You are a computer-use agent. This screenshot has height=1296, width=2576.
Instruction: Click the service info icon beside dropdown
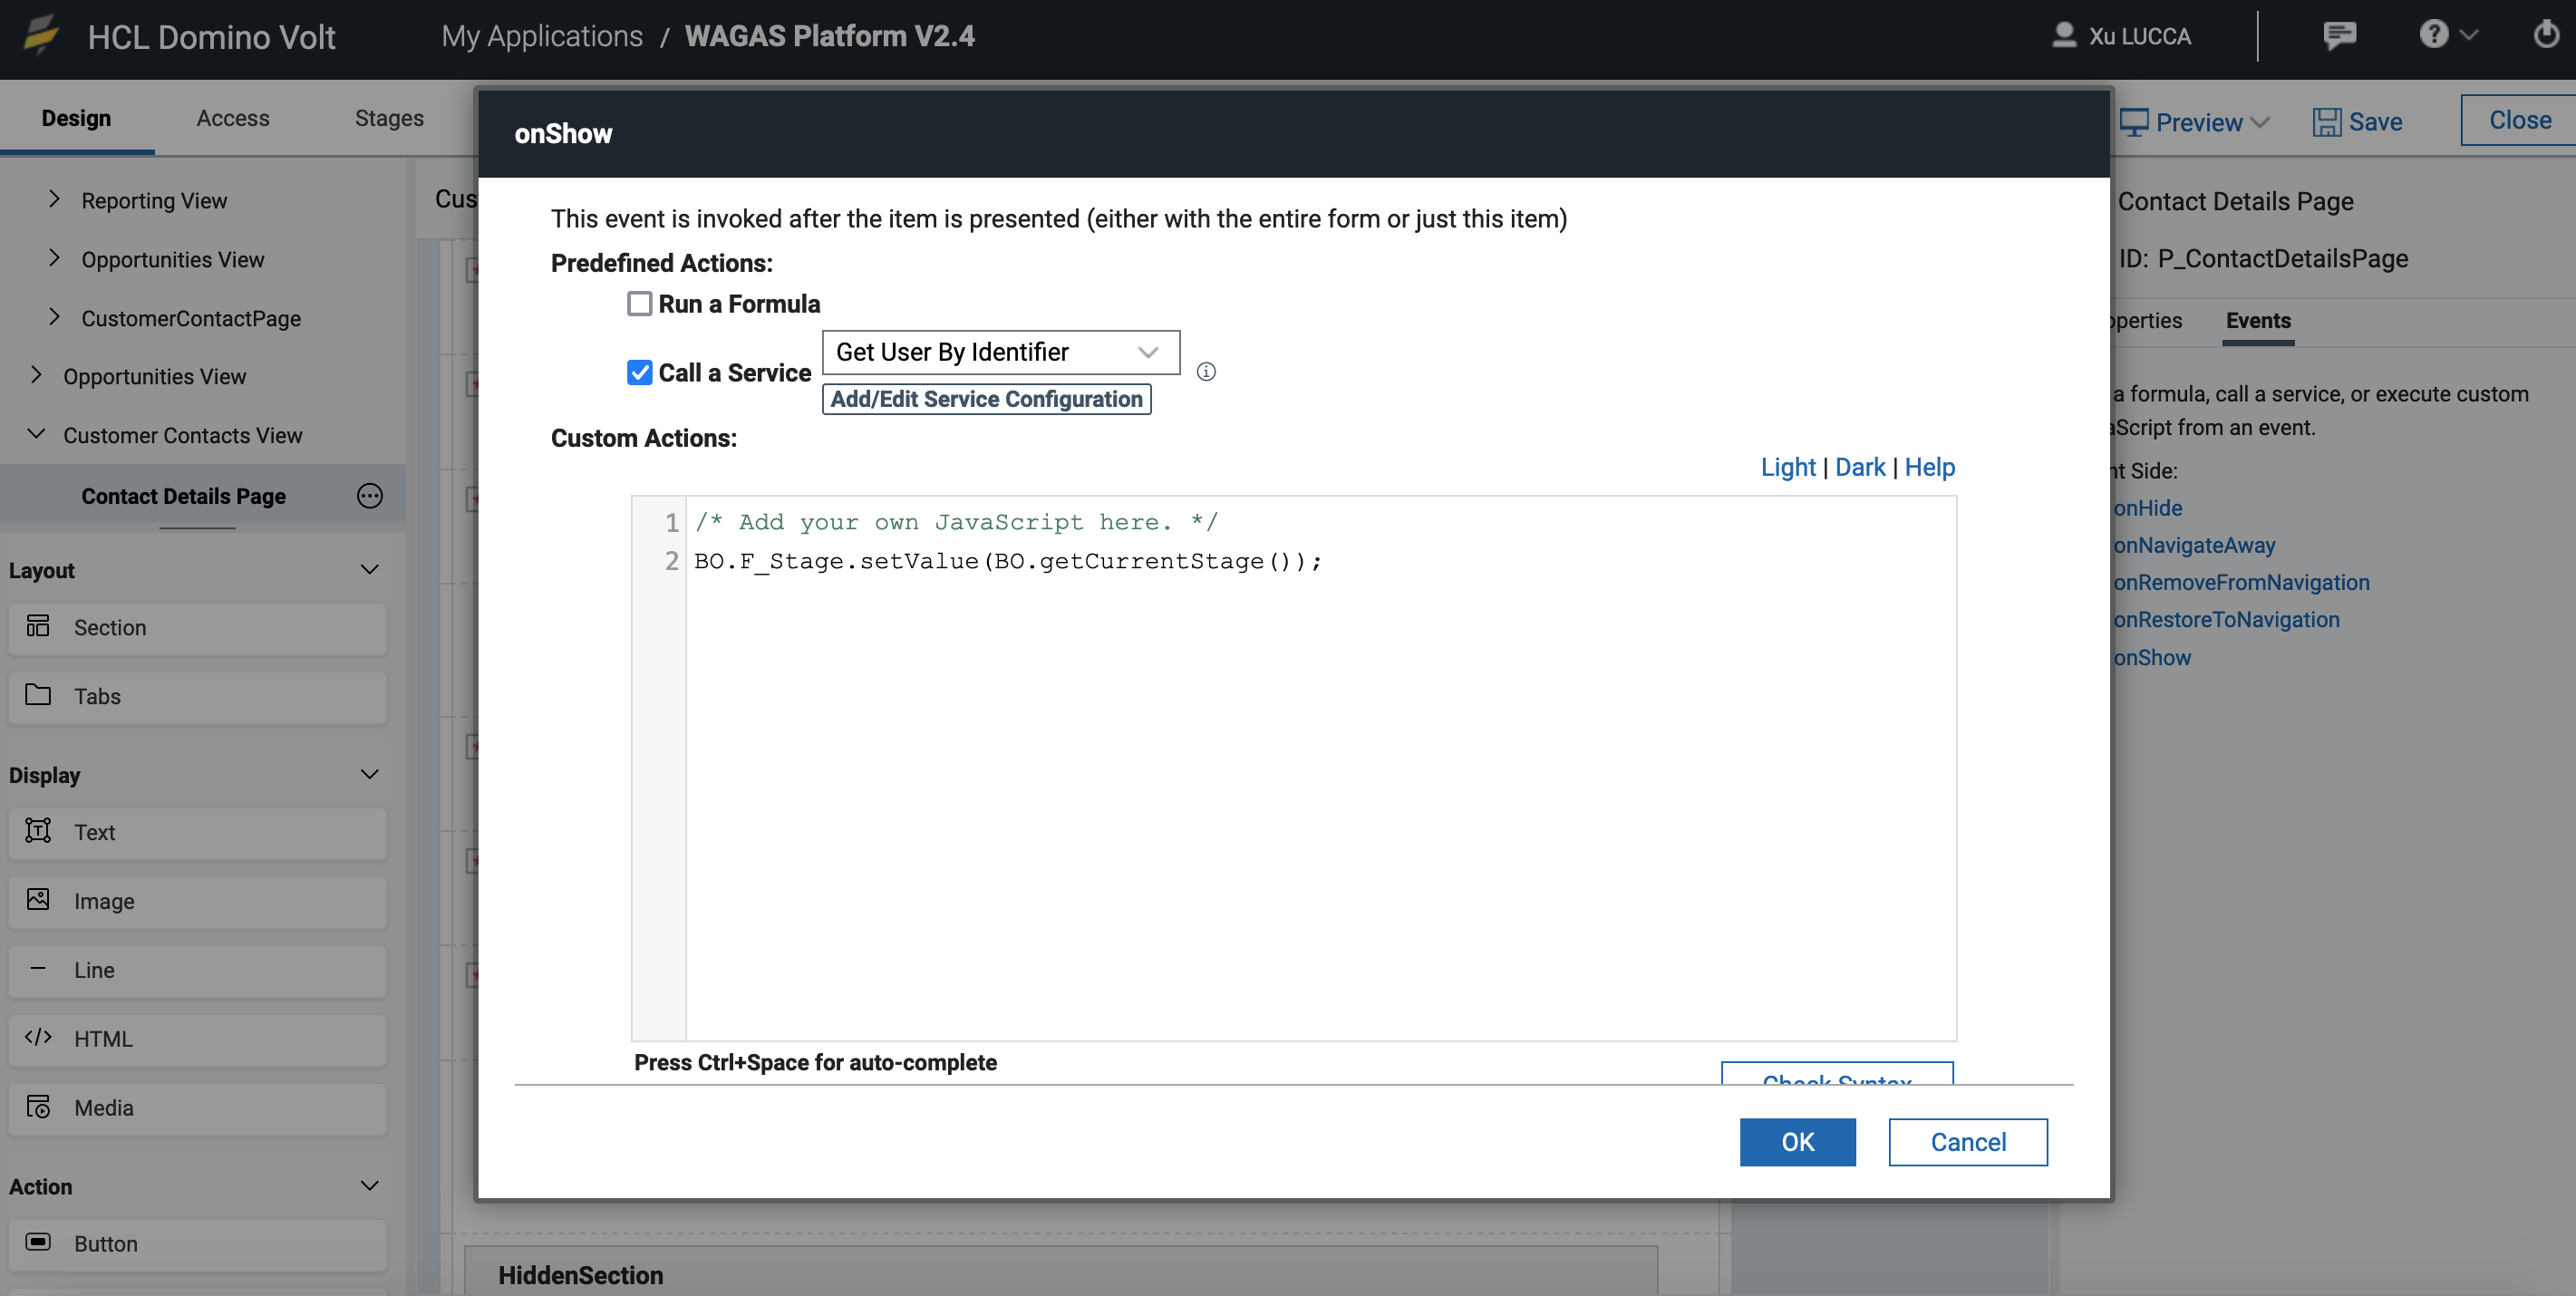click(x=1206, y=372)
